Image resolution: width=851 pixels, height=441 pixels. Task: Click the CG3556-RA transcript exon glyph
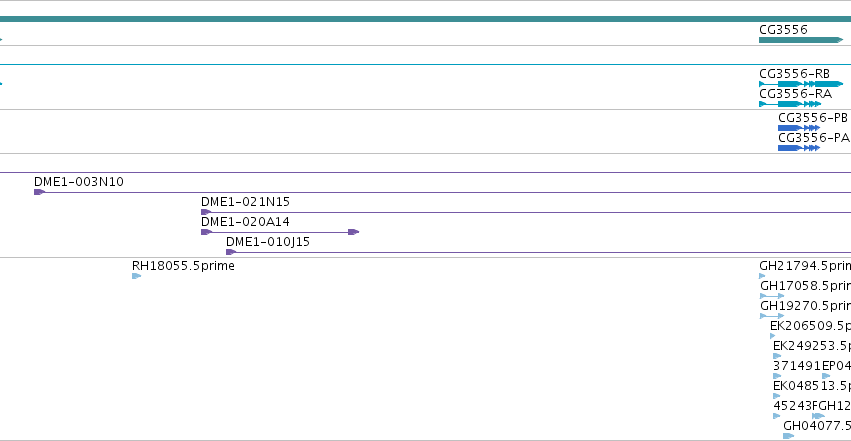(790, 104)
